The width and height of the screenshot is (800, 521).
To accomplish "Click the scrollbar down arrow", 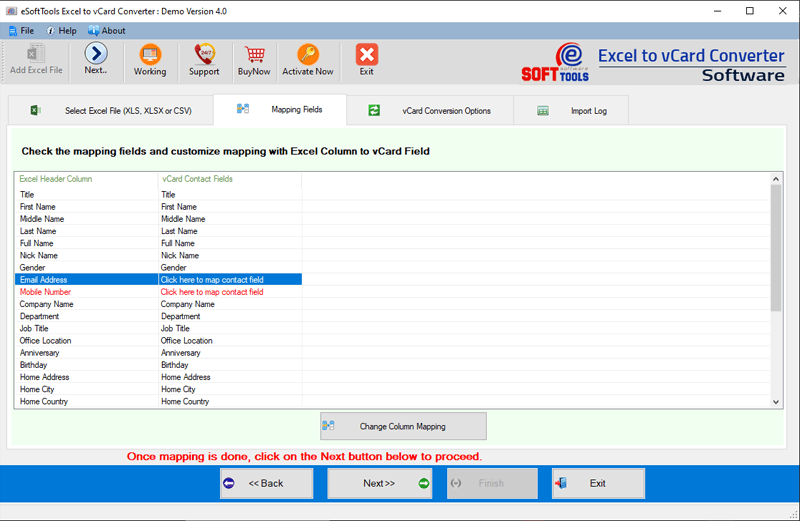I will (x=776, y=402).
